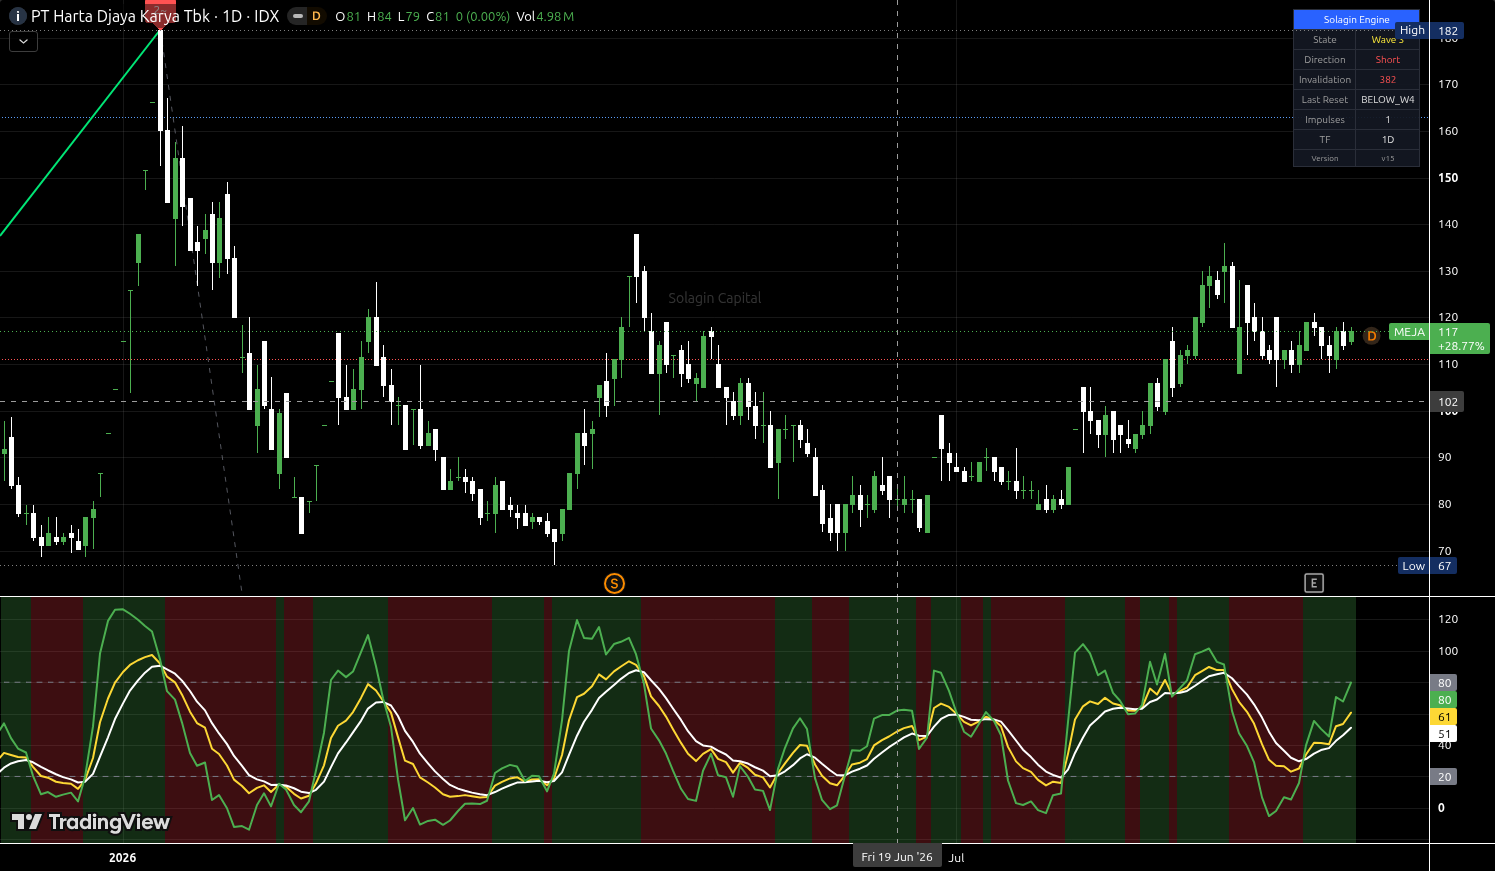Click the TF label in table

click(1324, 140)
